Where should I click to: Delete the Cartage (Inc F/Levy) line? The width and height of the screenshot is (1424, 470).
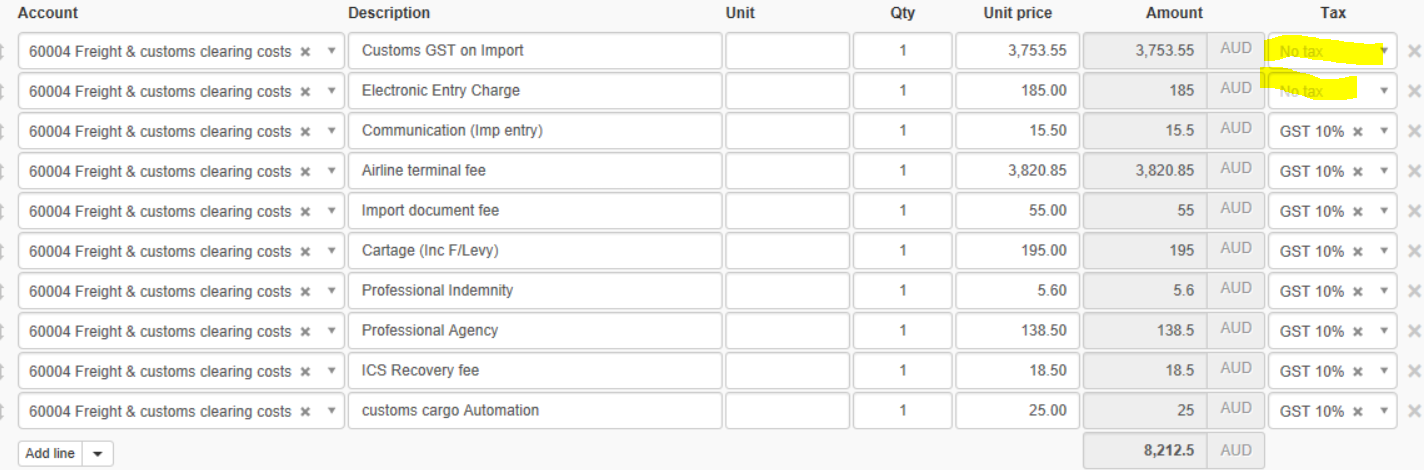(x=1414, y=251)
